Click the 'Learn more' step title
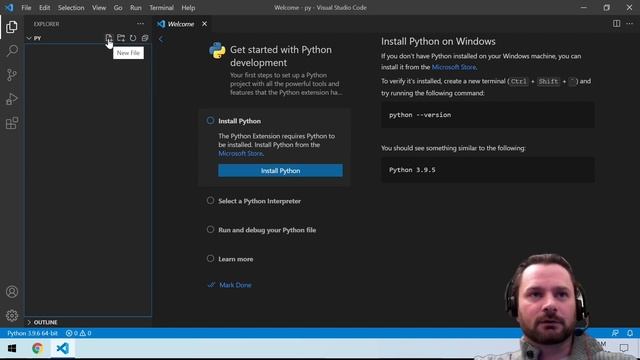 point(236,259)
